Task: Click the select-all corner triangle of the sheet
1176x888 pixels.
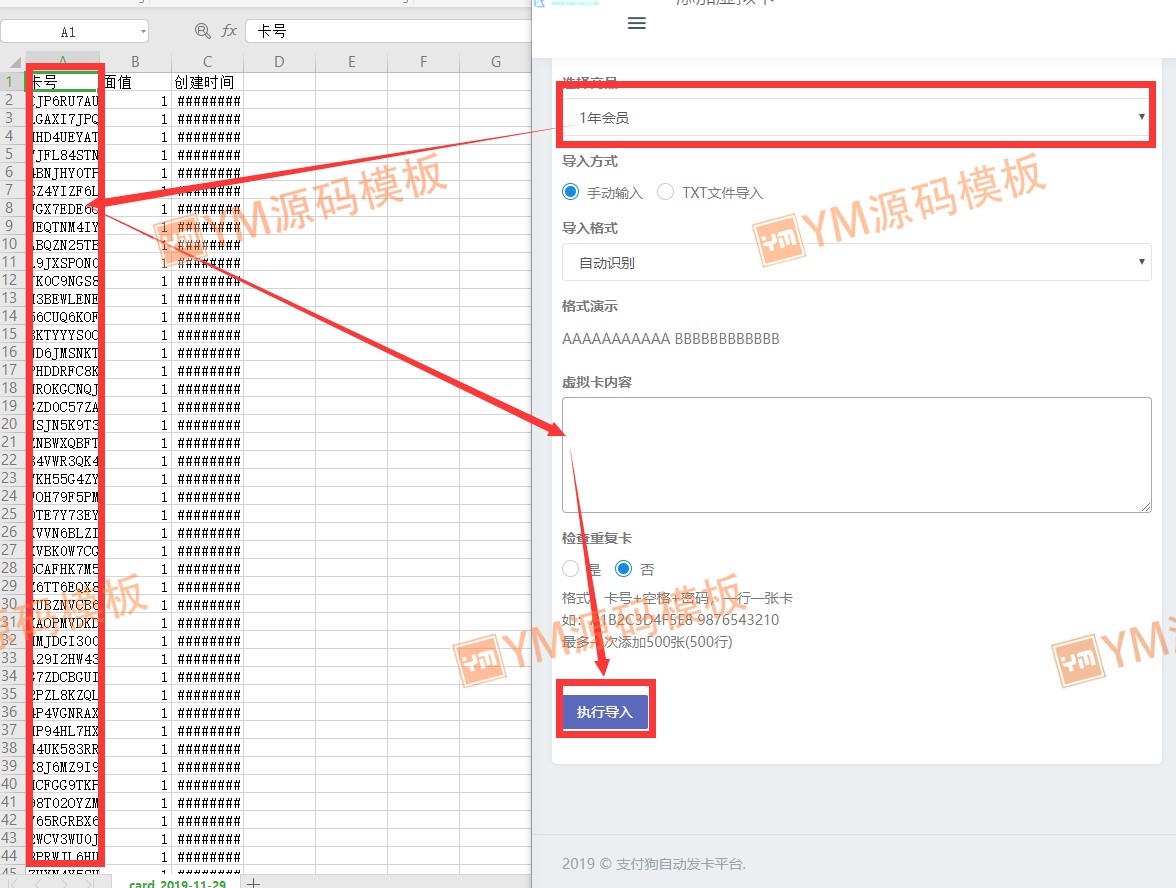Action: (x=14, y=62)
